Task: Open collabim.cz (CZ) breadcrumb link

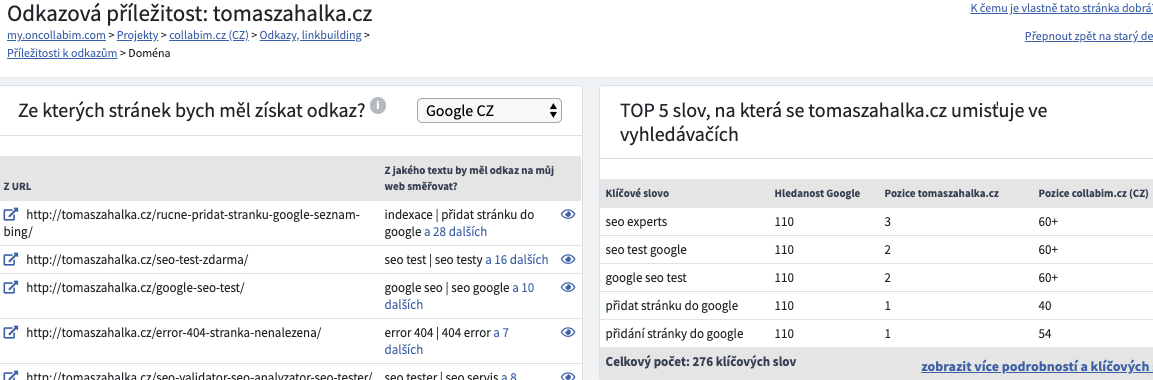Action: 209,35
